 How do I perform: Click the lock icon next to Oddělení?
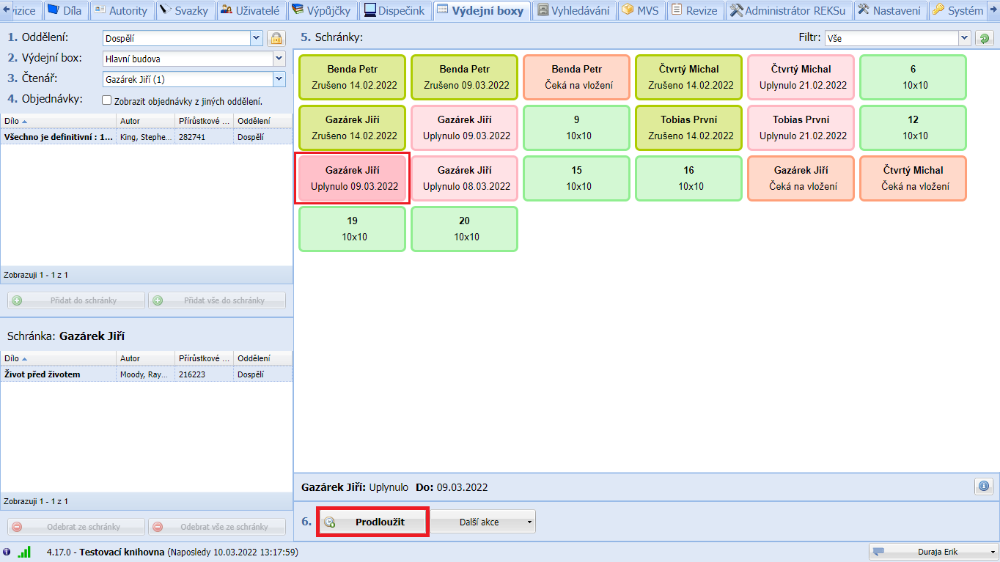click(x=276, y=38)
